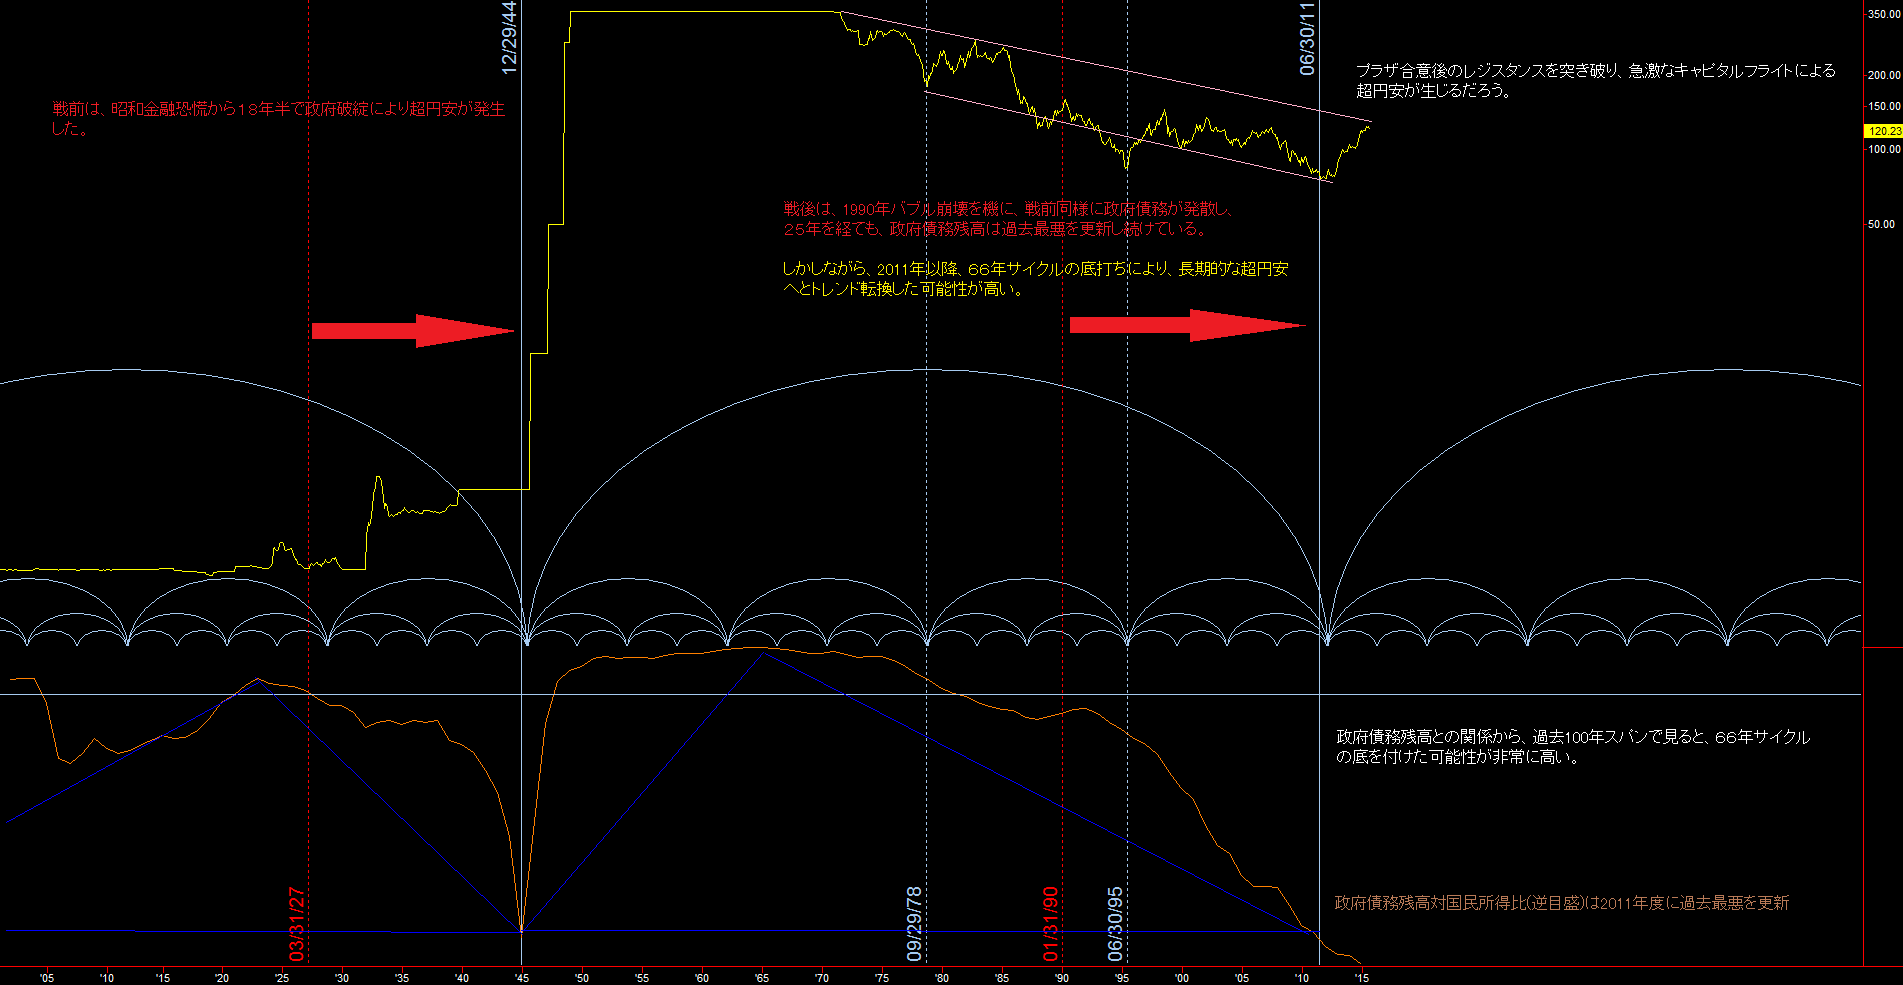Image resolution: width=1903 pixels, height=985 pixels.
Task: Click the '80 year tick label
Action: click(943, 978)
